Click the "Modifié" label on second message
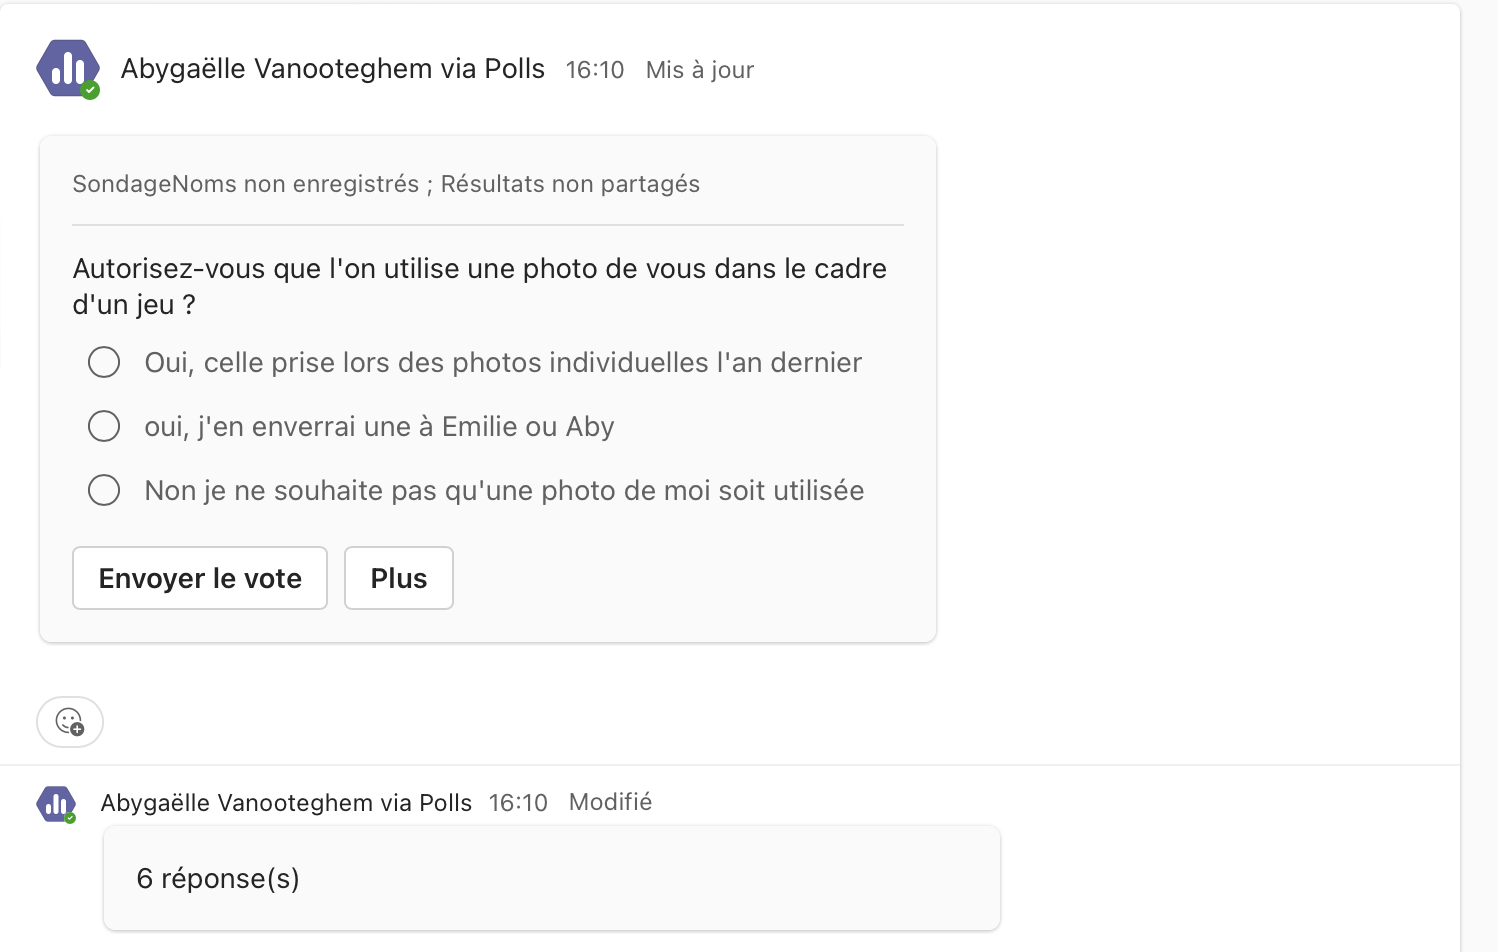 click(611, 802)
